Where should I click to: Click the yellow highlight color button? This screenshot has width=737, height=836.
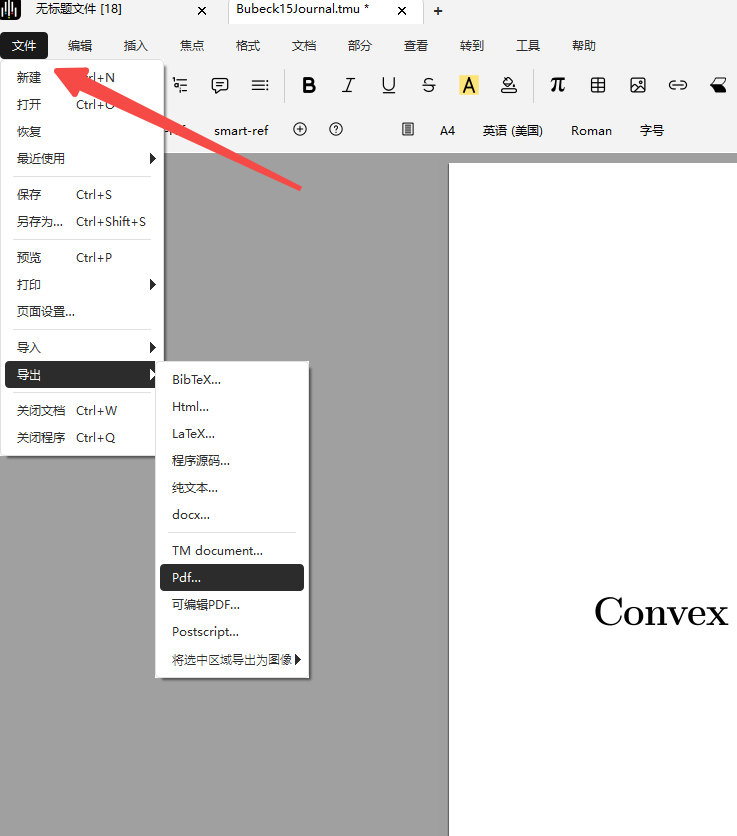point(469,86)
